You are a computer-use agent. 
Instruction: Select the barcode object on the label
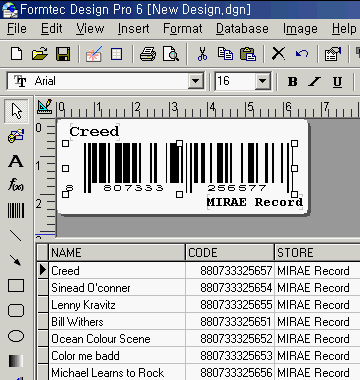tap(180, 169)
